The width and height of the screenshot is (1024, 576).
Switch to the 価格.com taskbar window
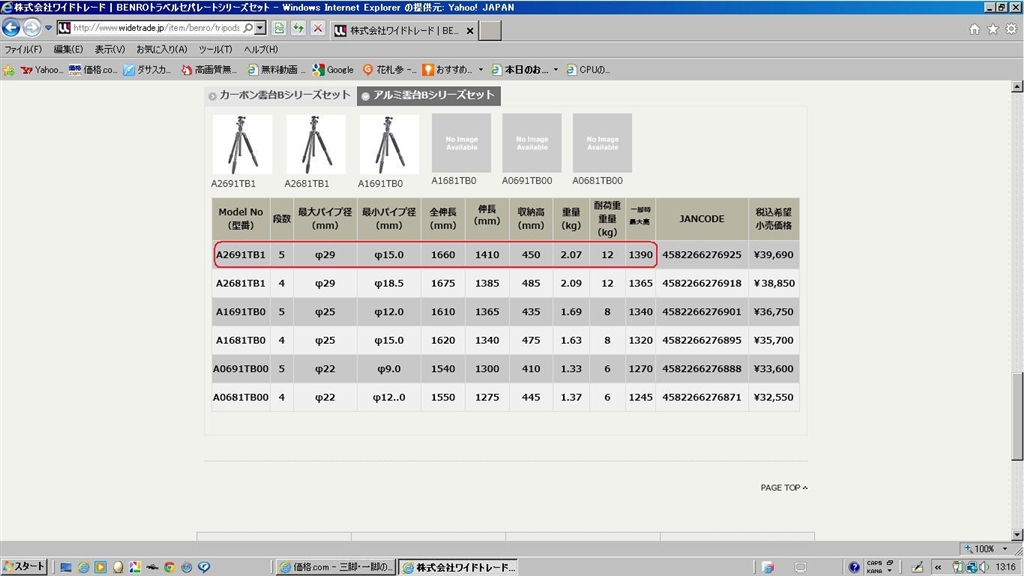(x=338, y=567)
